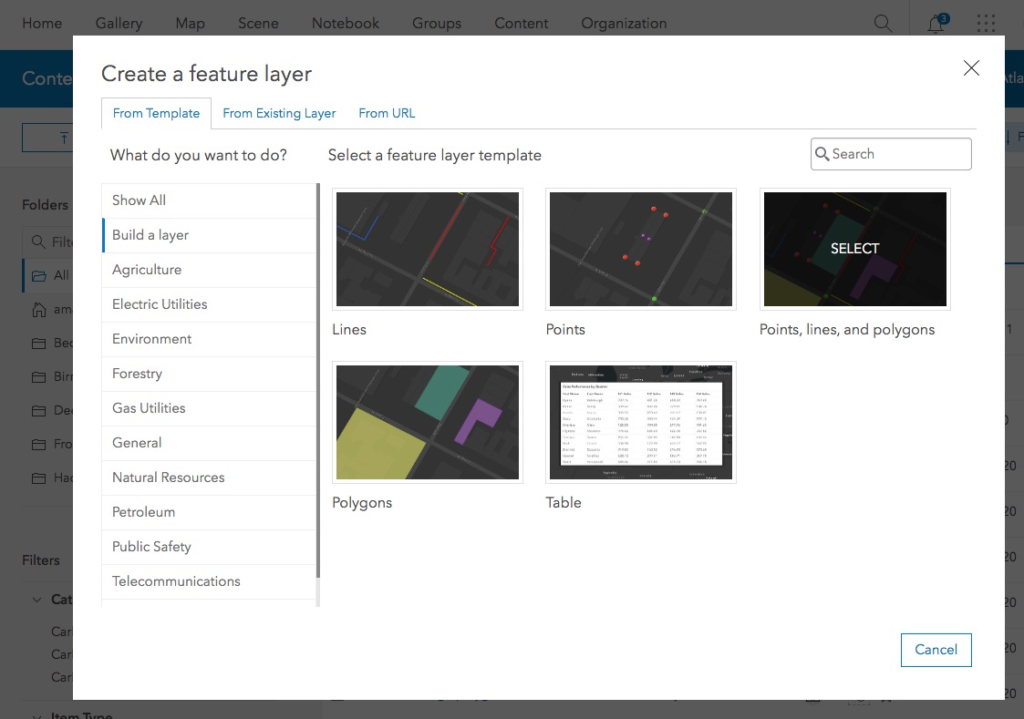Open the app launcher grid icon

coord(986,23)
